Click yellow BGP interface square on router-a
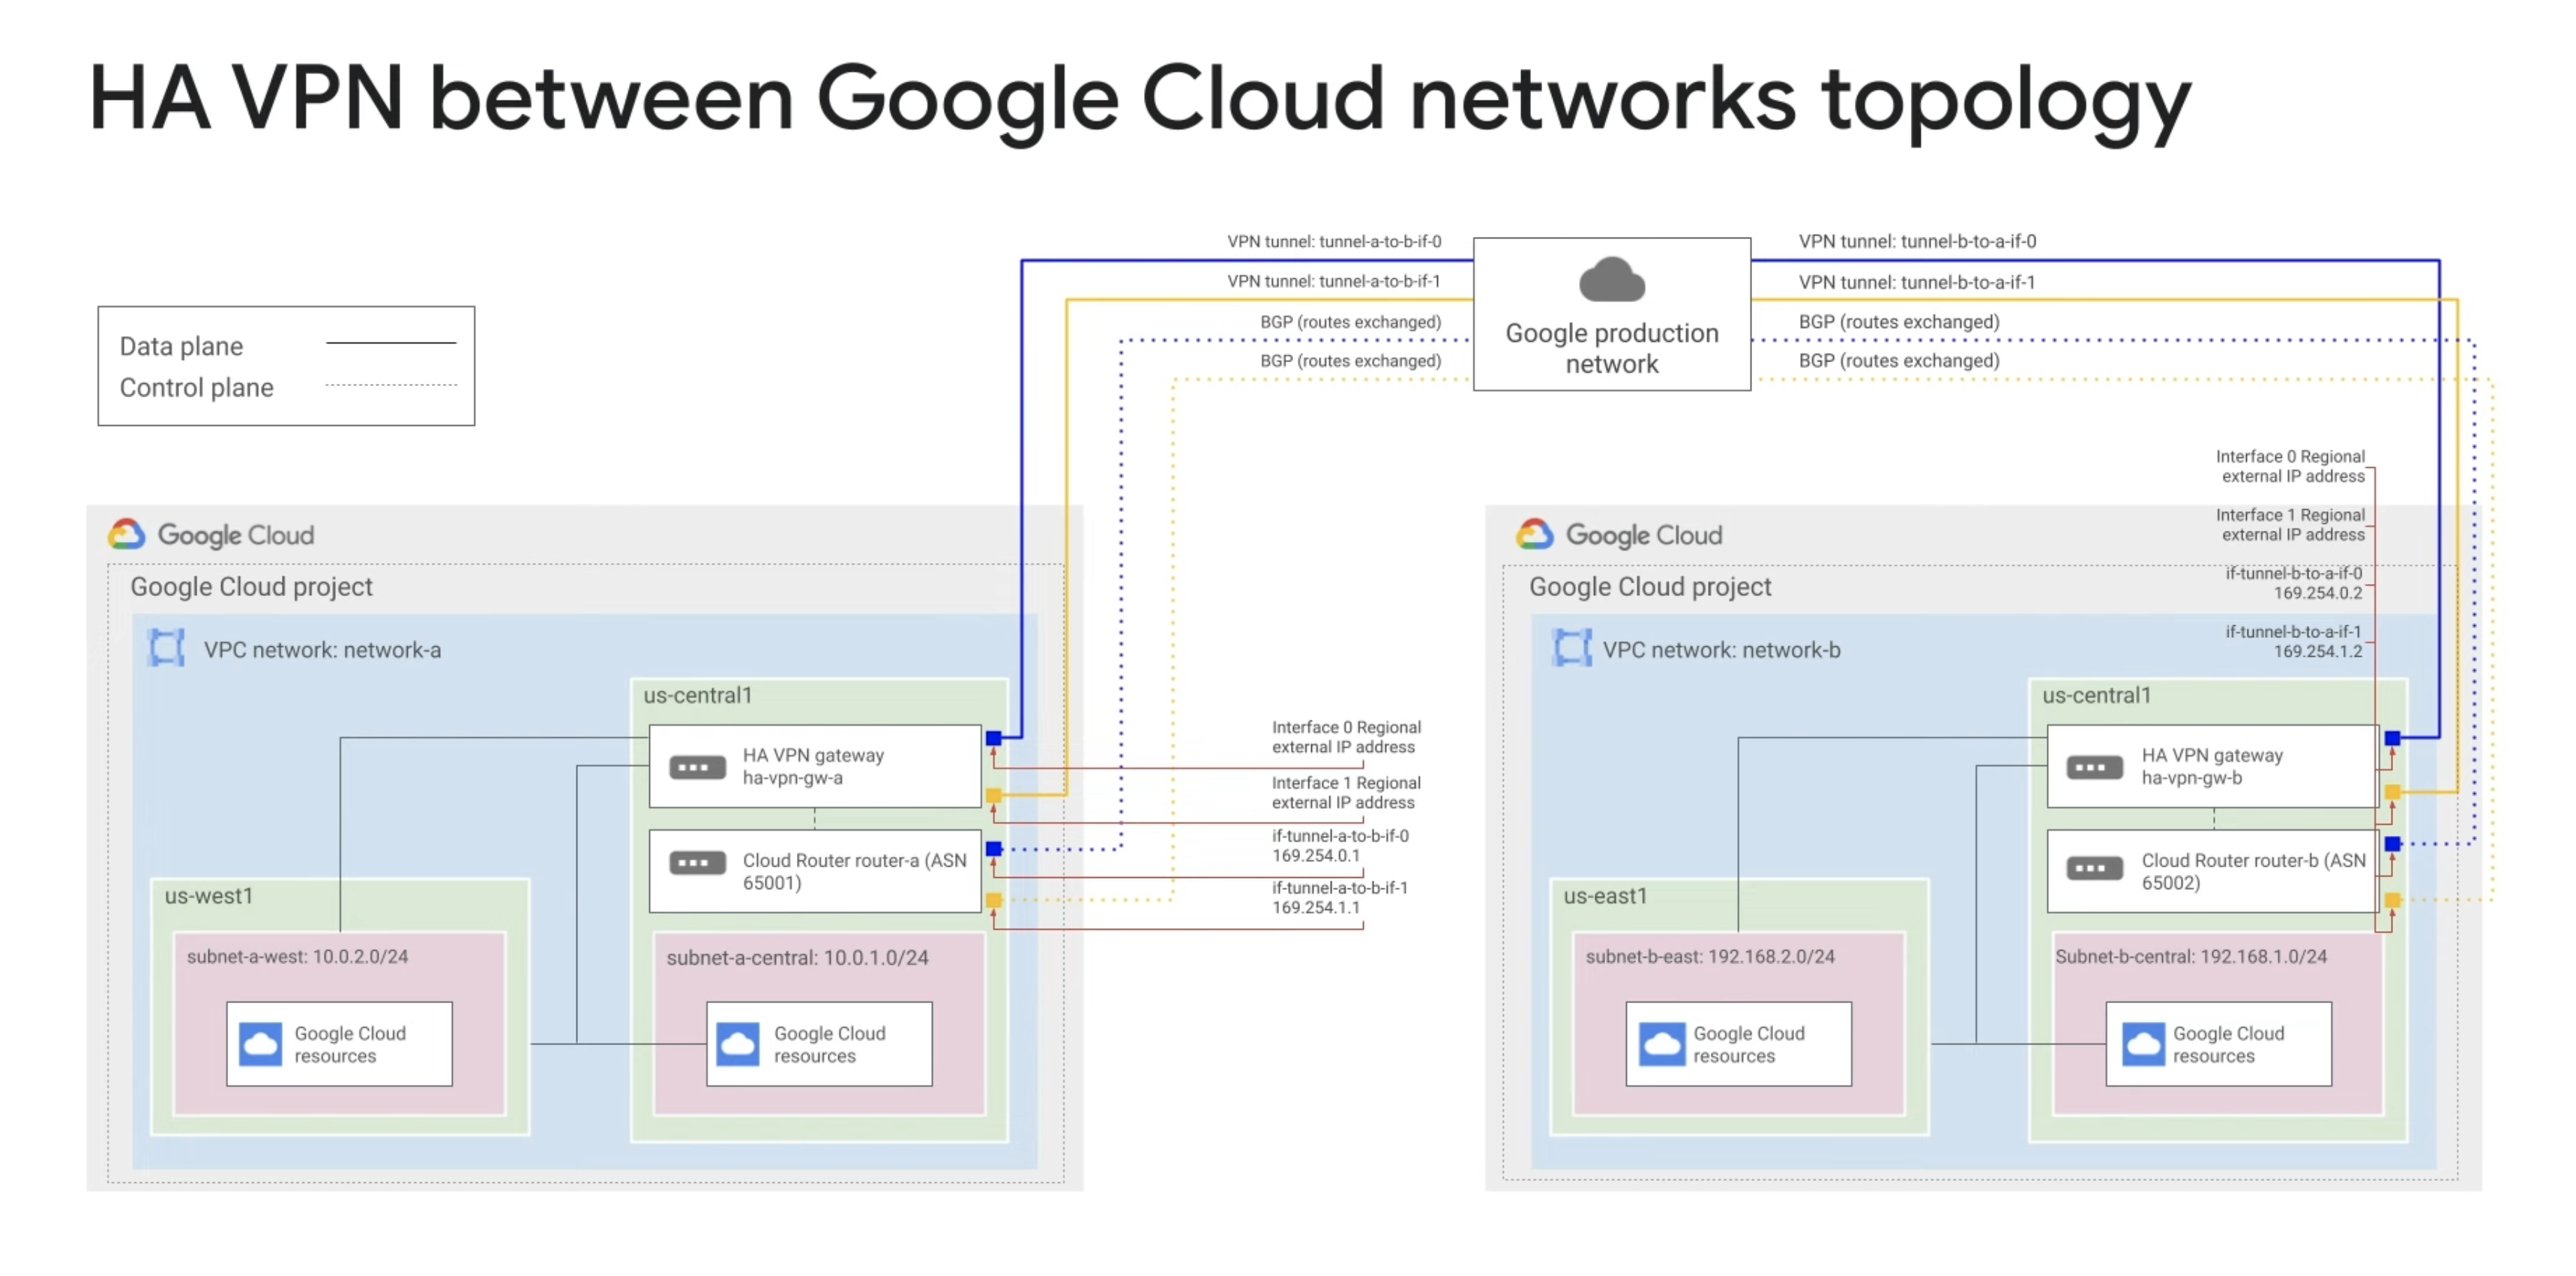This screenshot has width=2576, height=1276. 993,900
